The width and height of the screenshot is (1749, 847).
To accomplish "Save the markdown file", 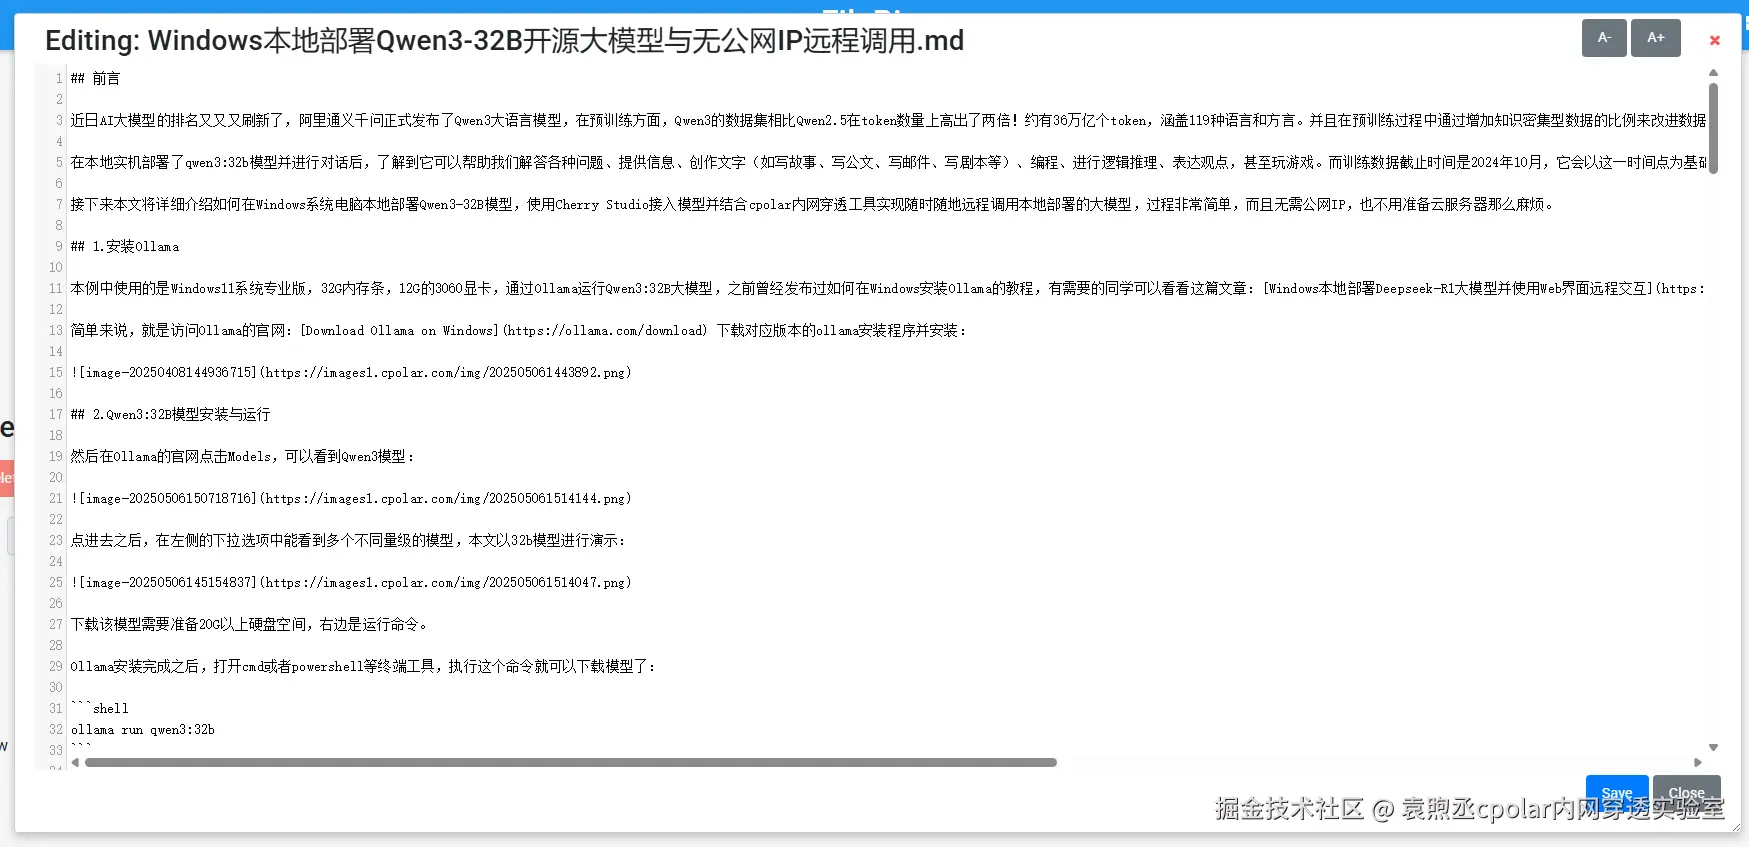I will click(1617, 793).
